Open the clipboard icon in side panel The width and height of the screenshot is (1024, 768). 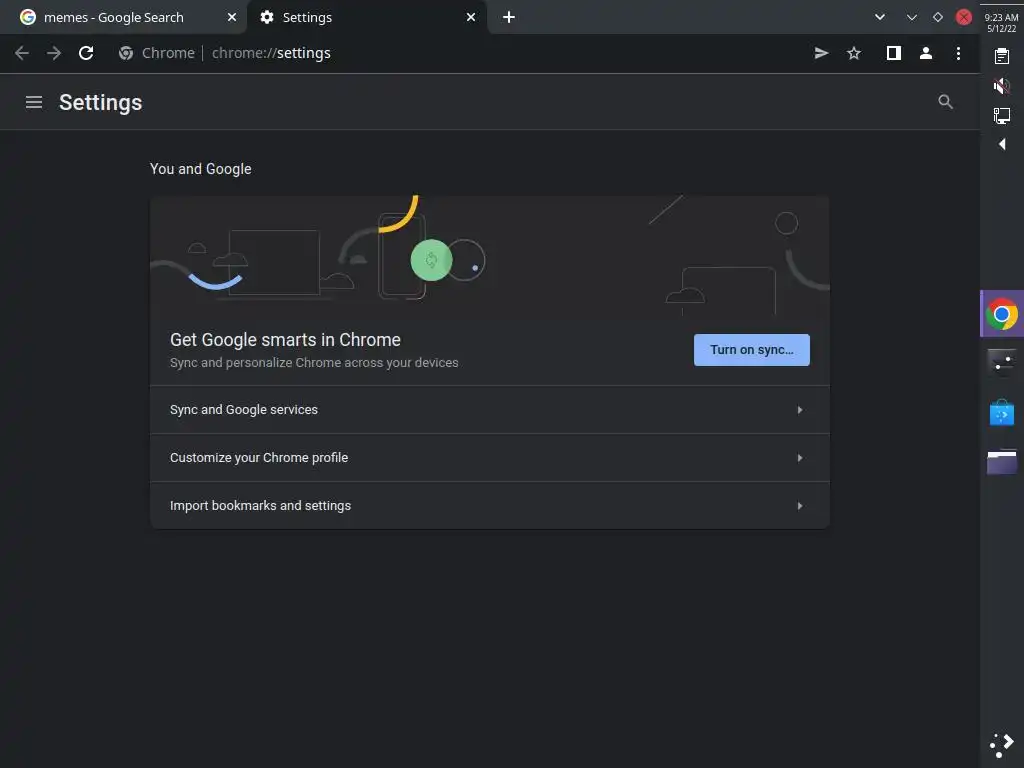click(x=1002, y=56)
